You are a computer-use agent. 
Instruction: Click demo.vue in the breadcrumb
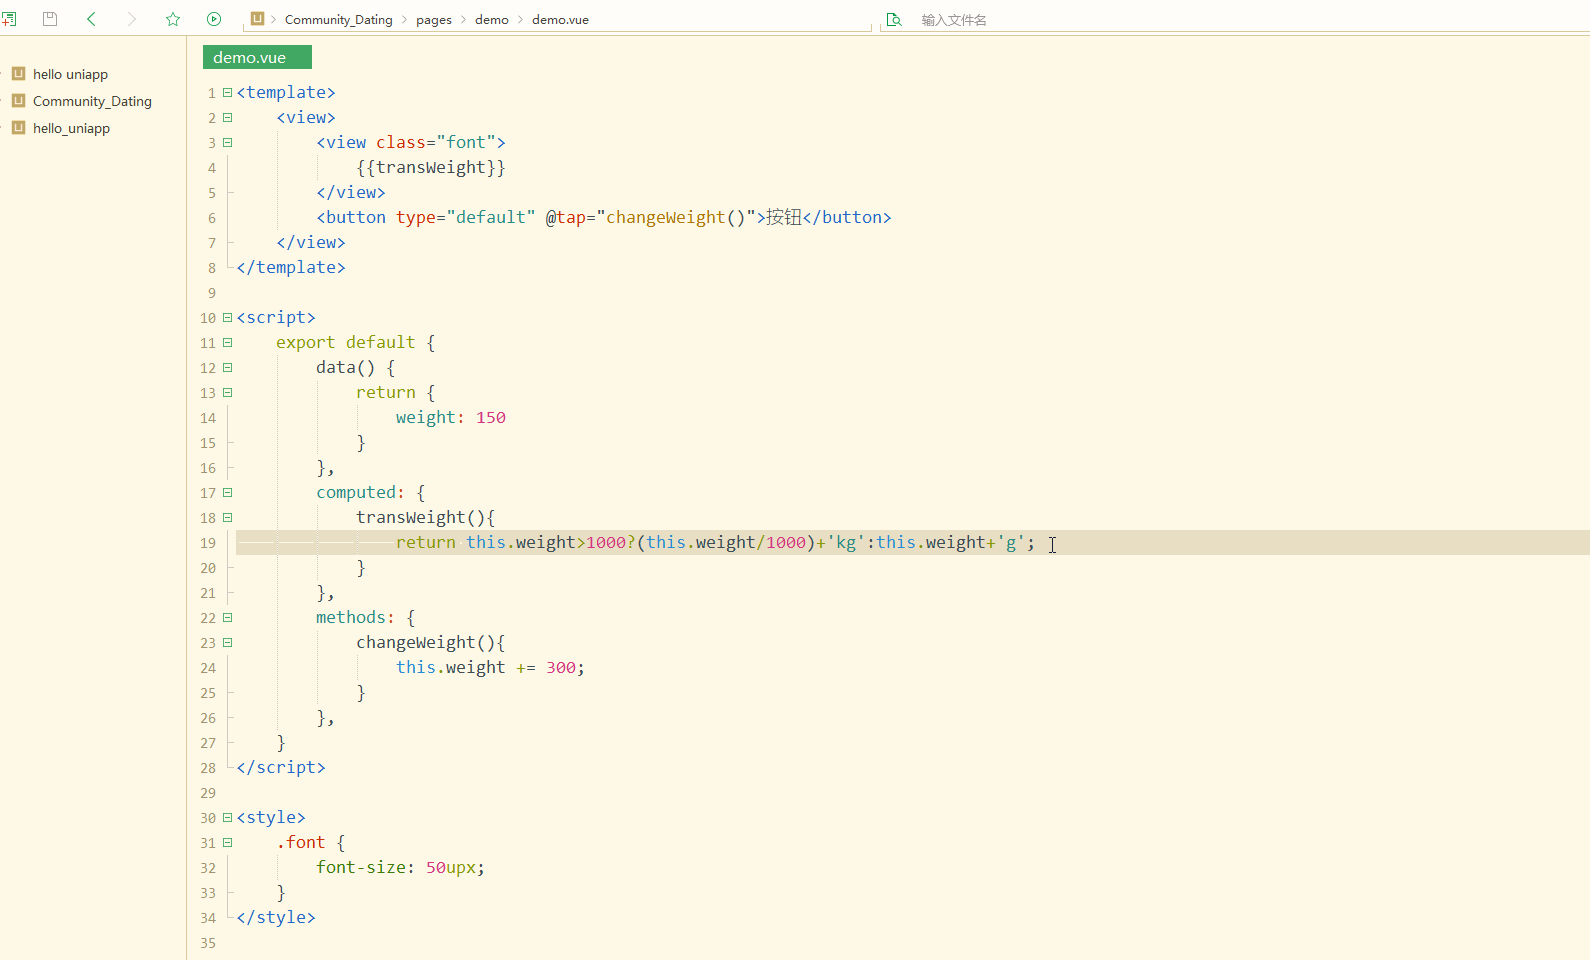tap(560, 20)
